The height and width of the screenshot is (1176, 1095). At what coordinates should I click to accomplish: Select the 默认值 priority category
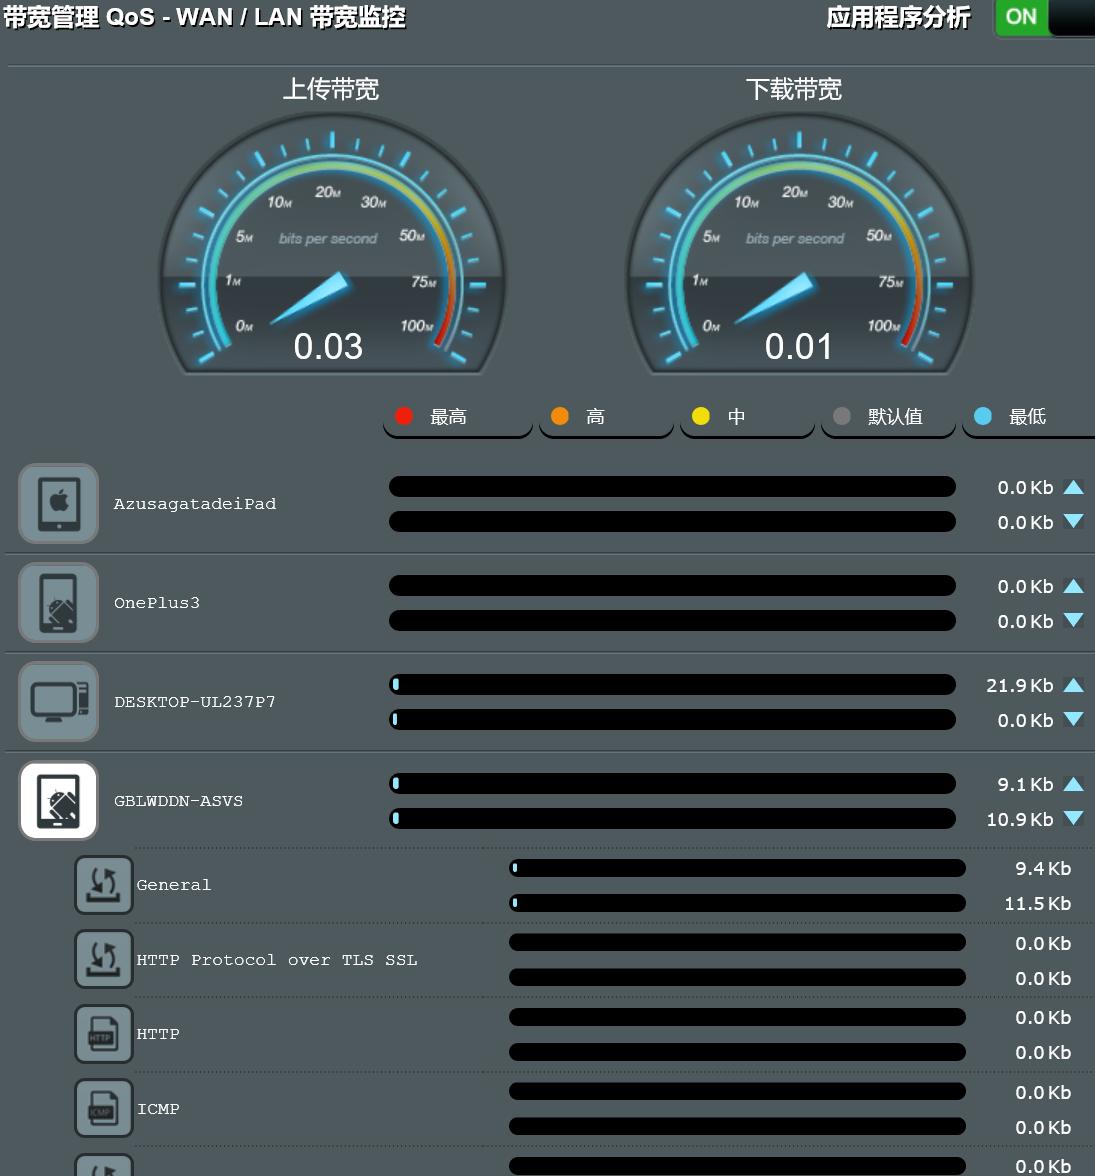(x=888, y=416)
